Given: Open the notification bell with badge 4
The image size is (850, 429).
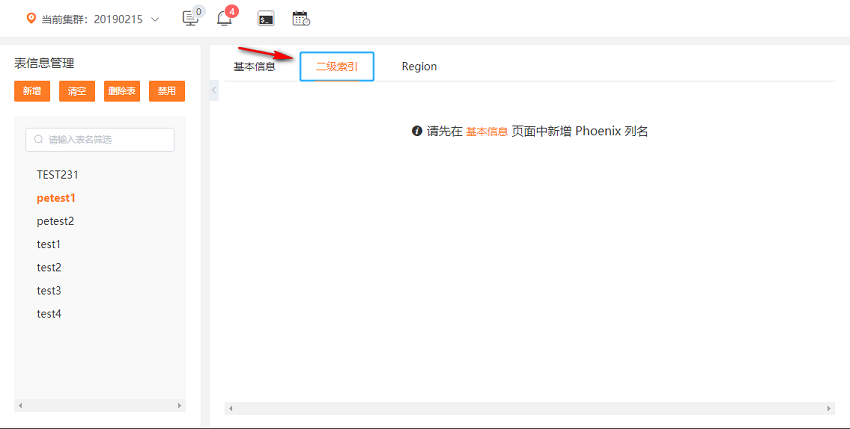Looking at the screenshot, I should [224, 18].
